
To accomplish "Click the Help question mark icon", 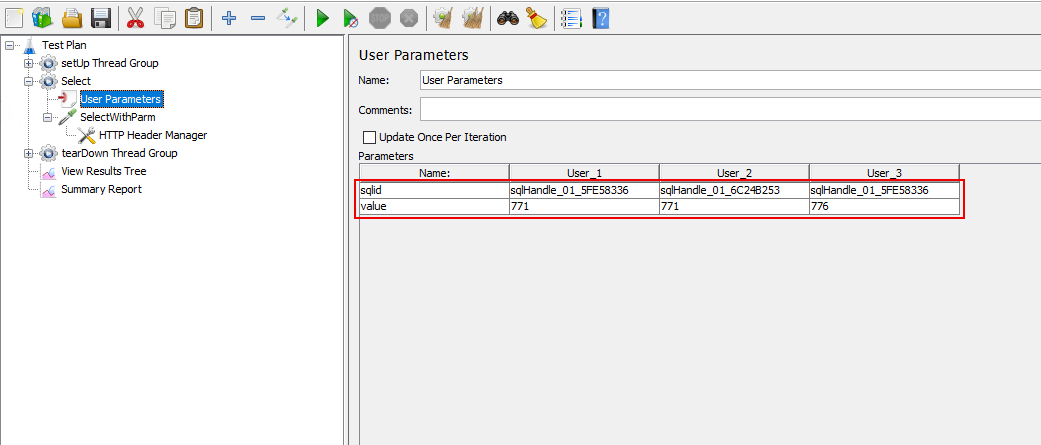I will click(x=600, y=17).
